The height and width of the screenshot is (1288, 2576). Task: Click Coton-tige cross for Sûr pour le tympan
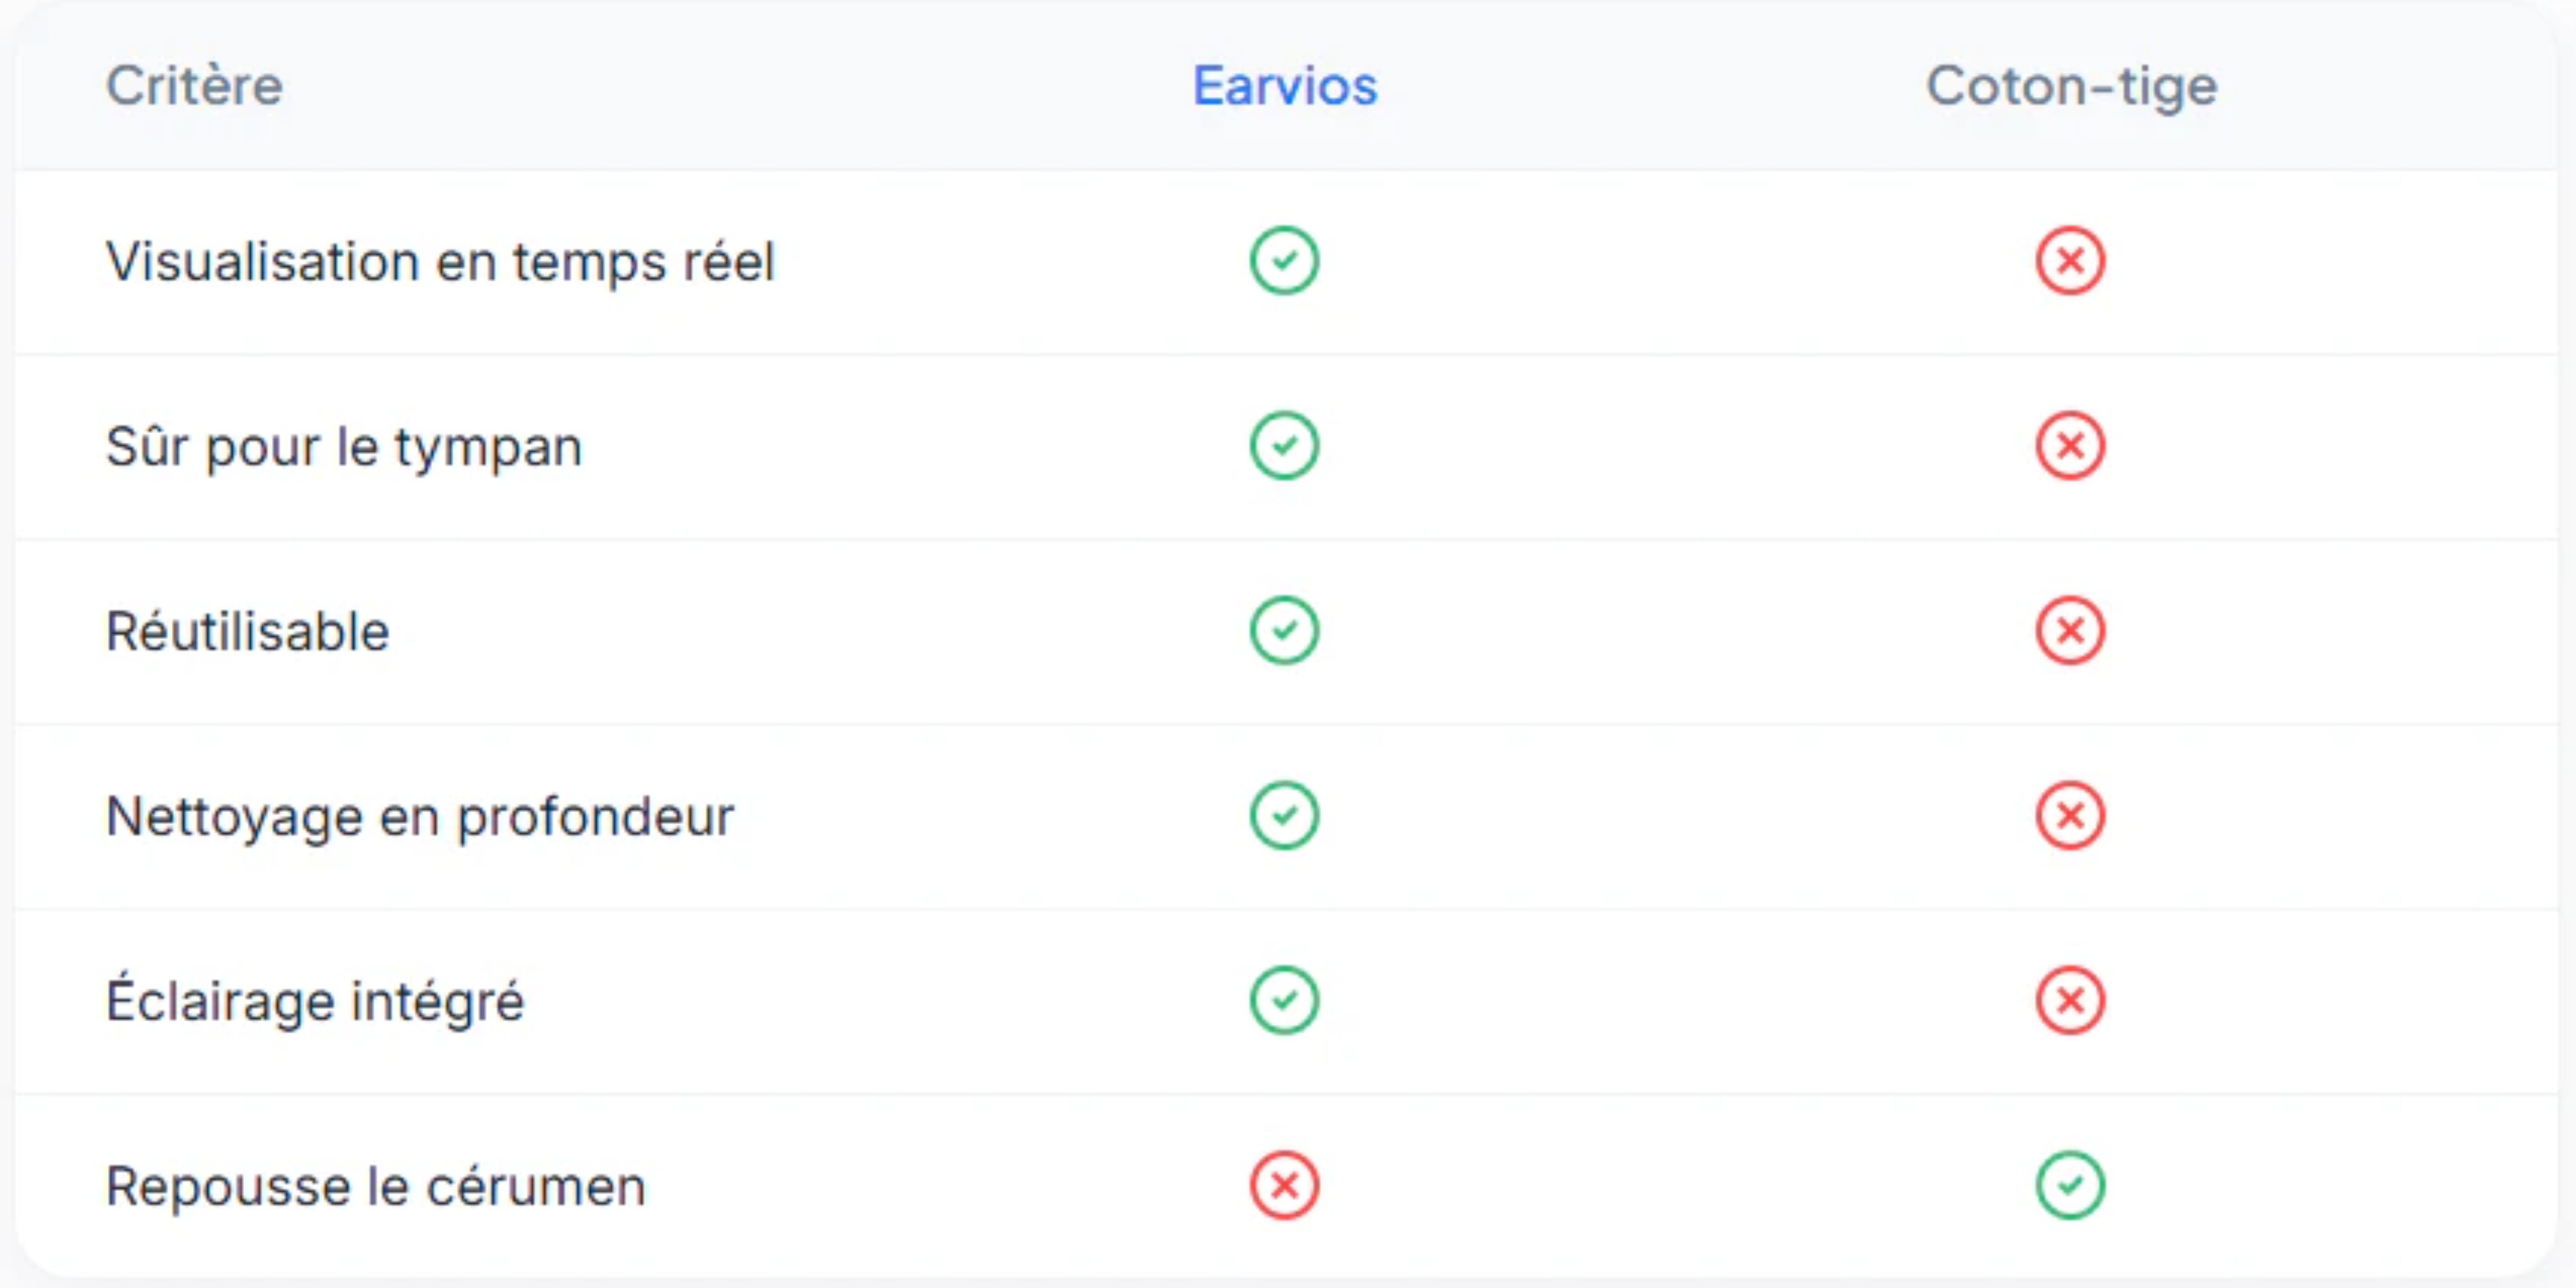click(x=2070, y=446)
